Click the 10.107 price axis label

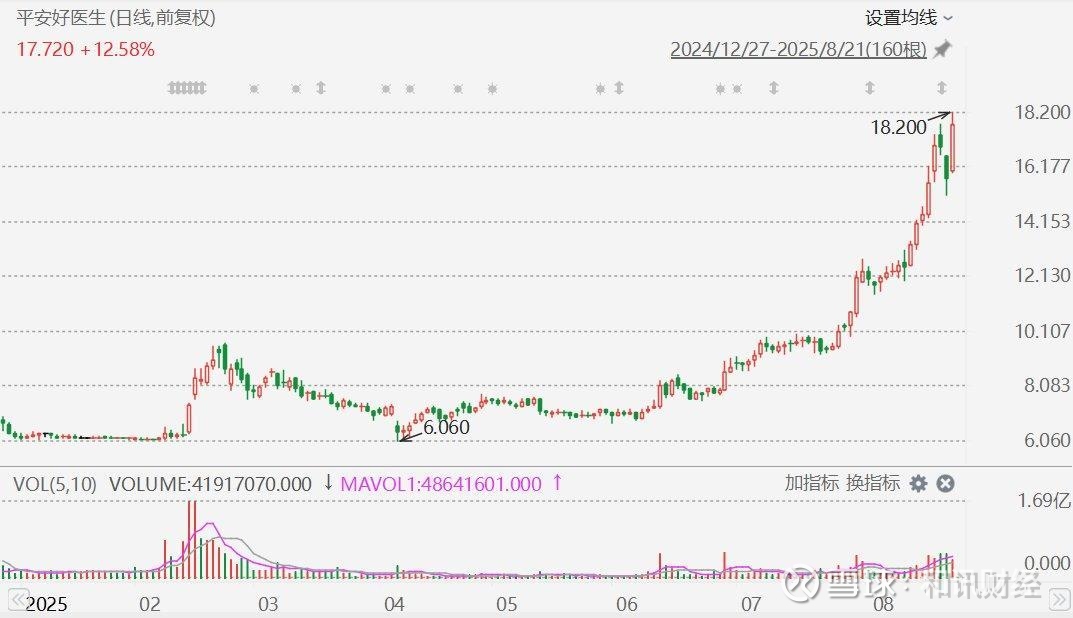click(x=1042, y=331)
